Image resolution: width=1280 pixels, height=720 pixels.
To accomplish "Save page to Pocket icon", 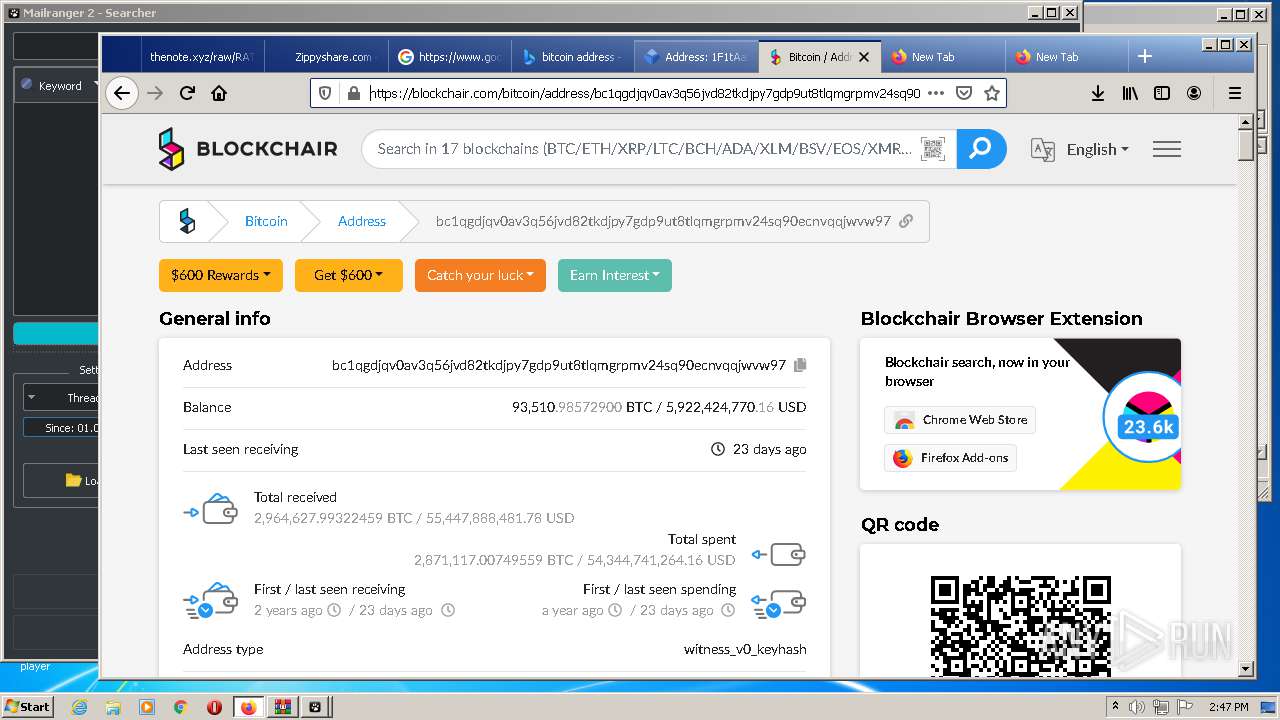I will (x=964, y=93).
